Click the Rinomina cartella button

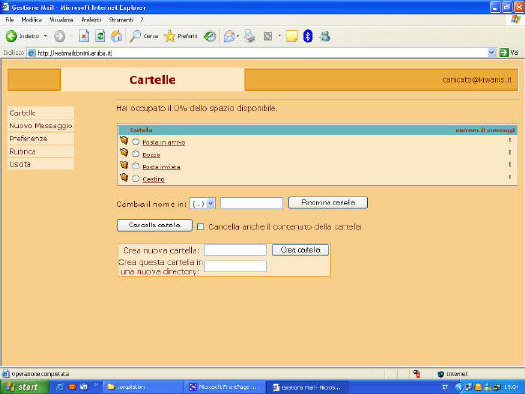tap(328, 203)
